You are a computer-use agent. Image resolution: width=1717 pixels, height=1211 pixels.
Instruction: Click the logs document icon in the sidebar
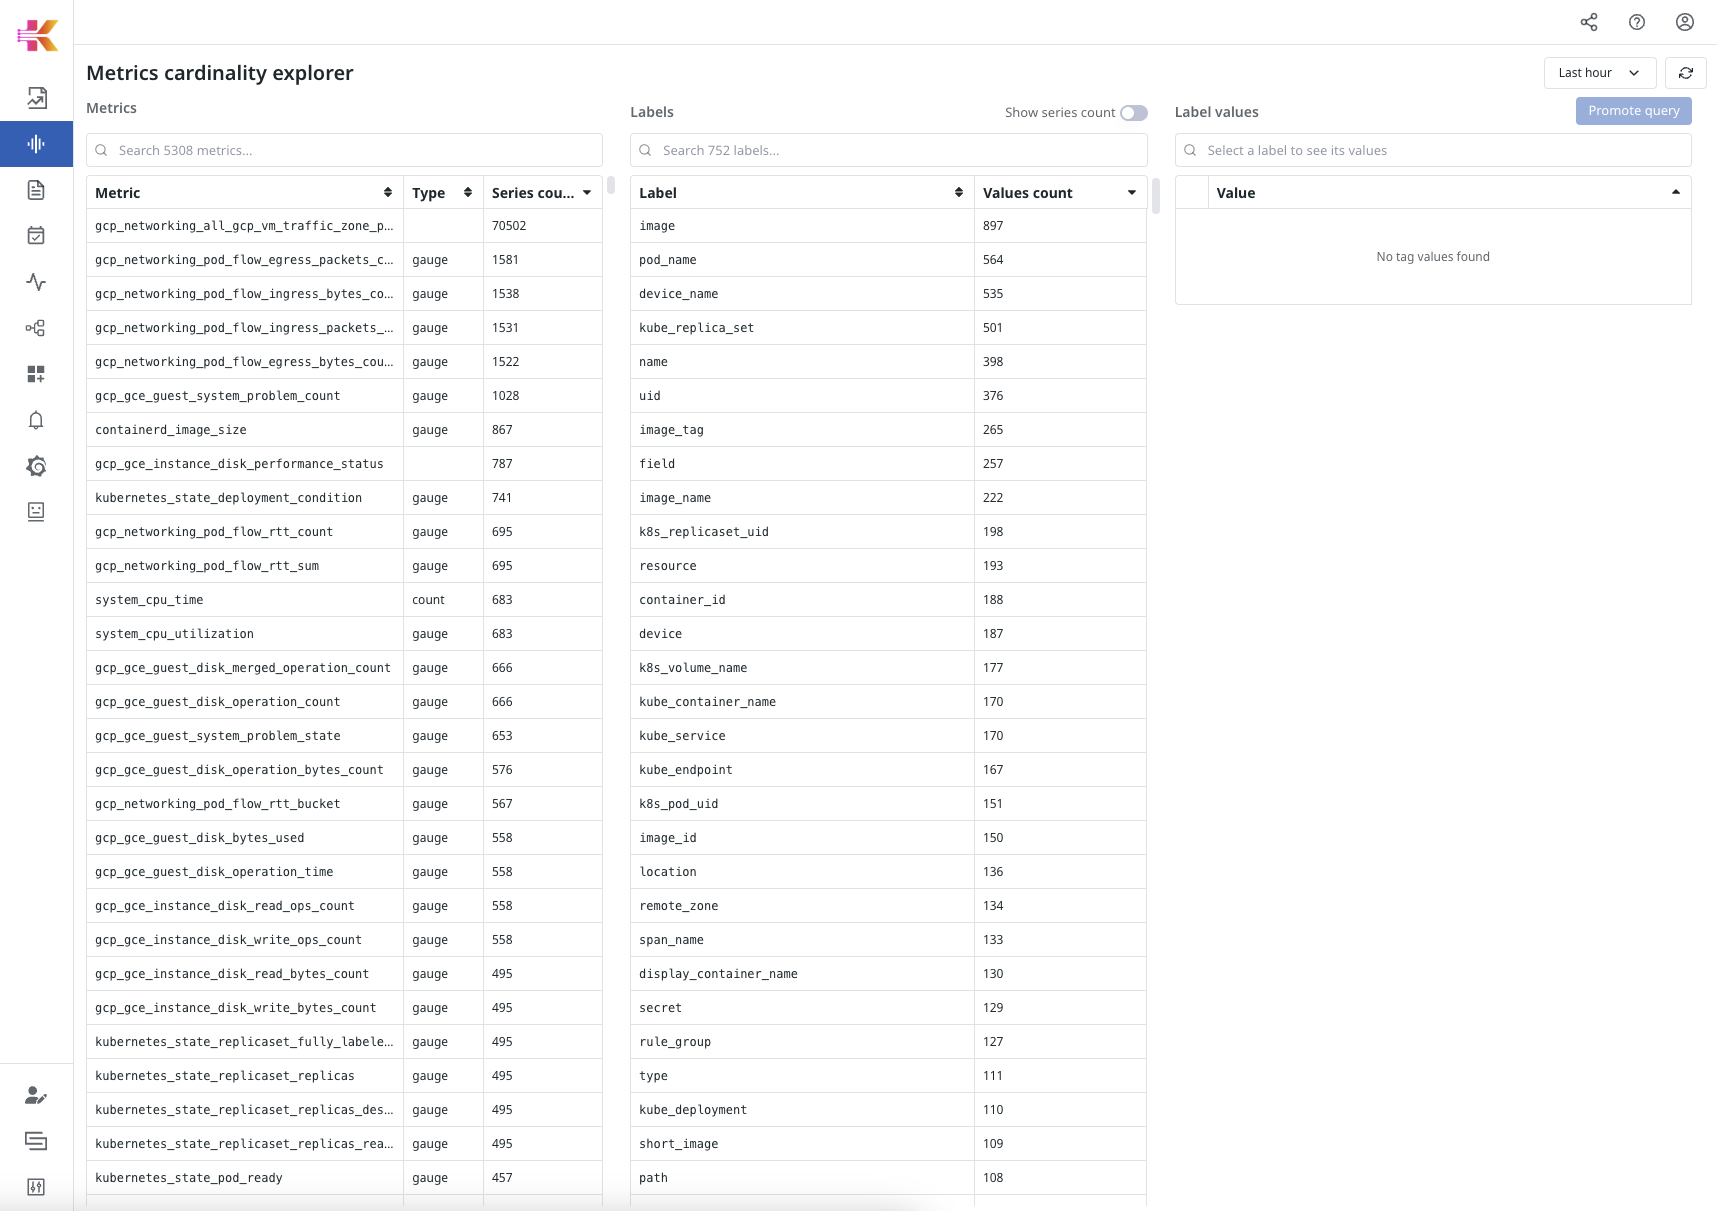(36, 189)
